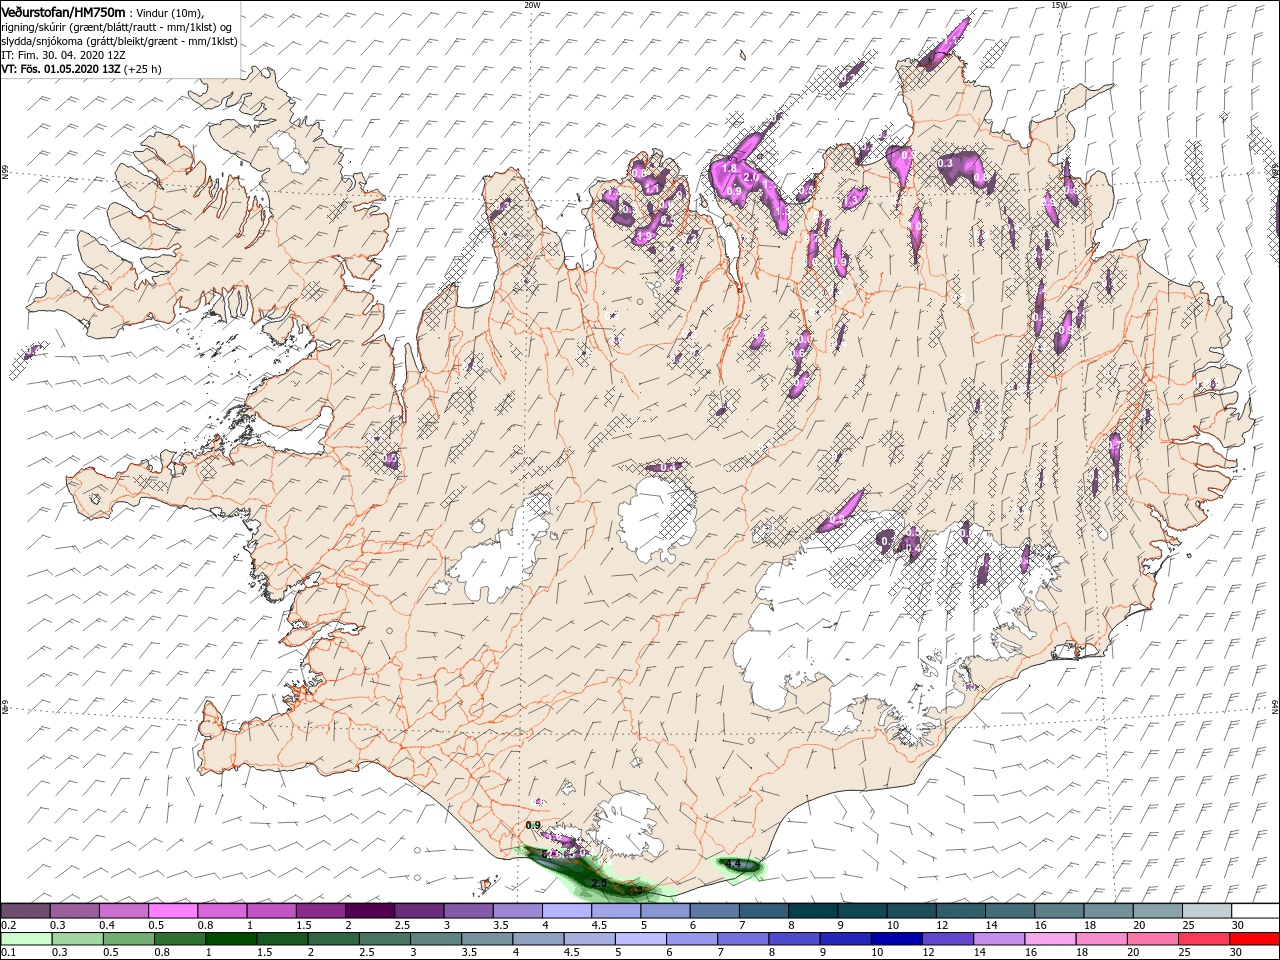Viewport: 1280px width, 960px height.
Task: Click the 20W longitude label
Action: [532, 5]
